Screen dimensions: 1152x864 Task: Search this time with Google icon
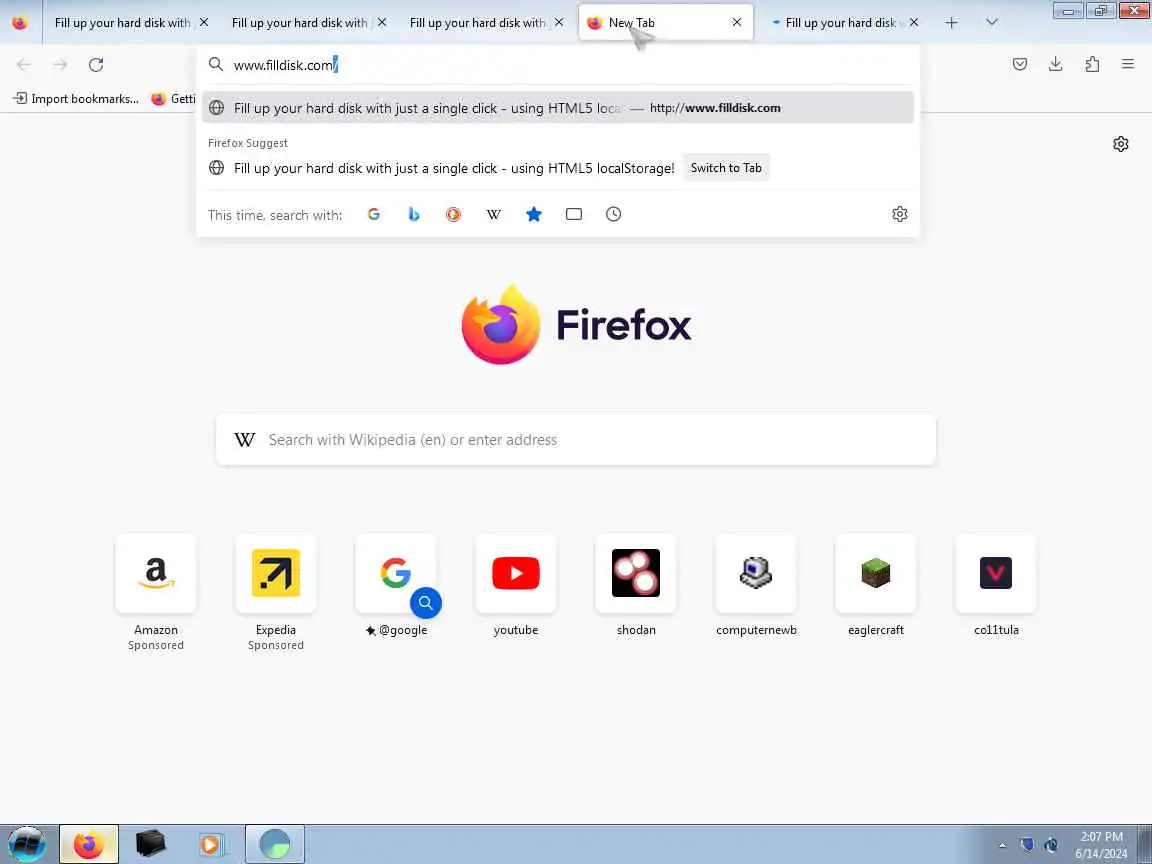(x=374, y=214)
